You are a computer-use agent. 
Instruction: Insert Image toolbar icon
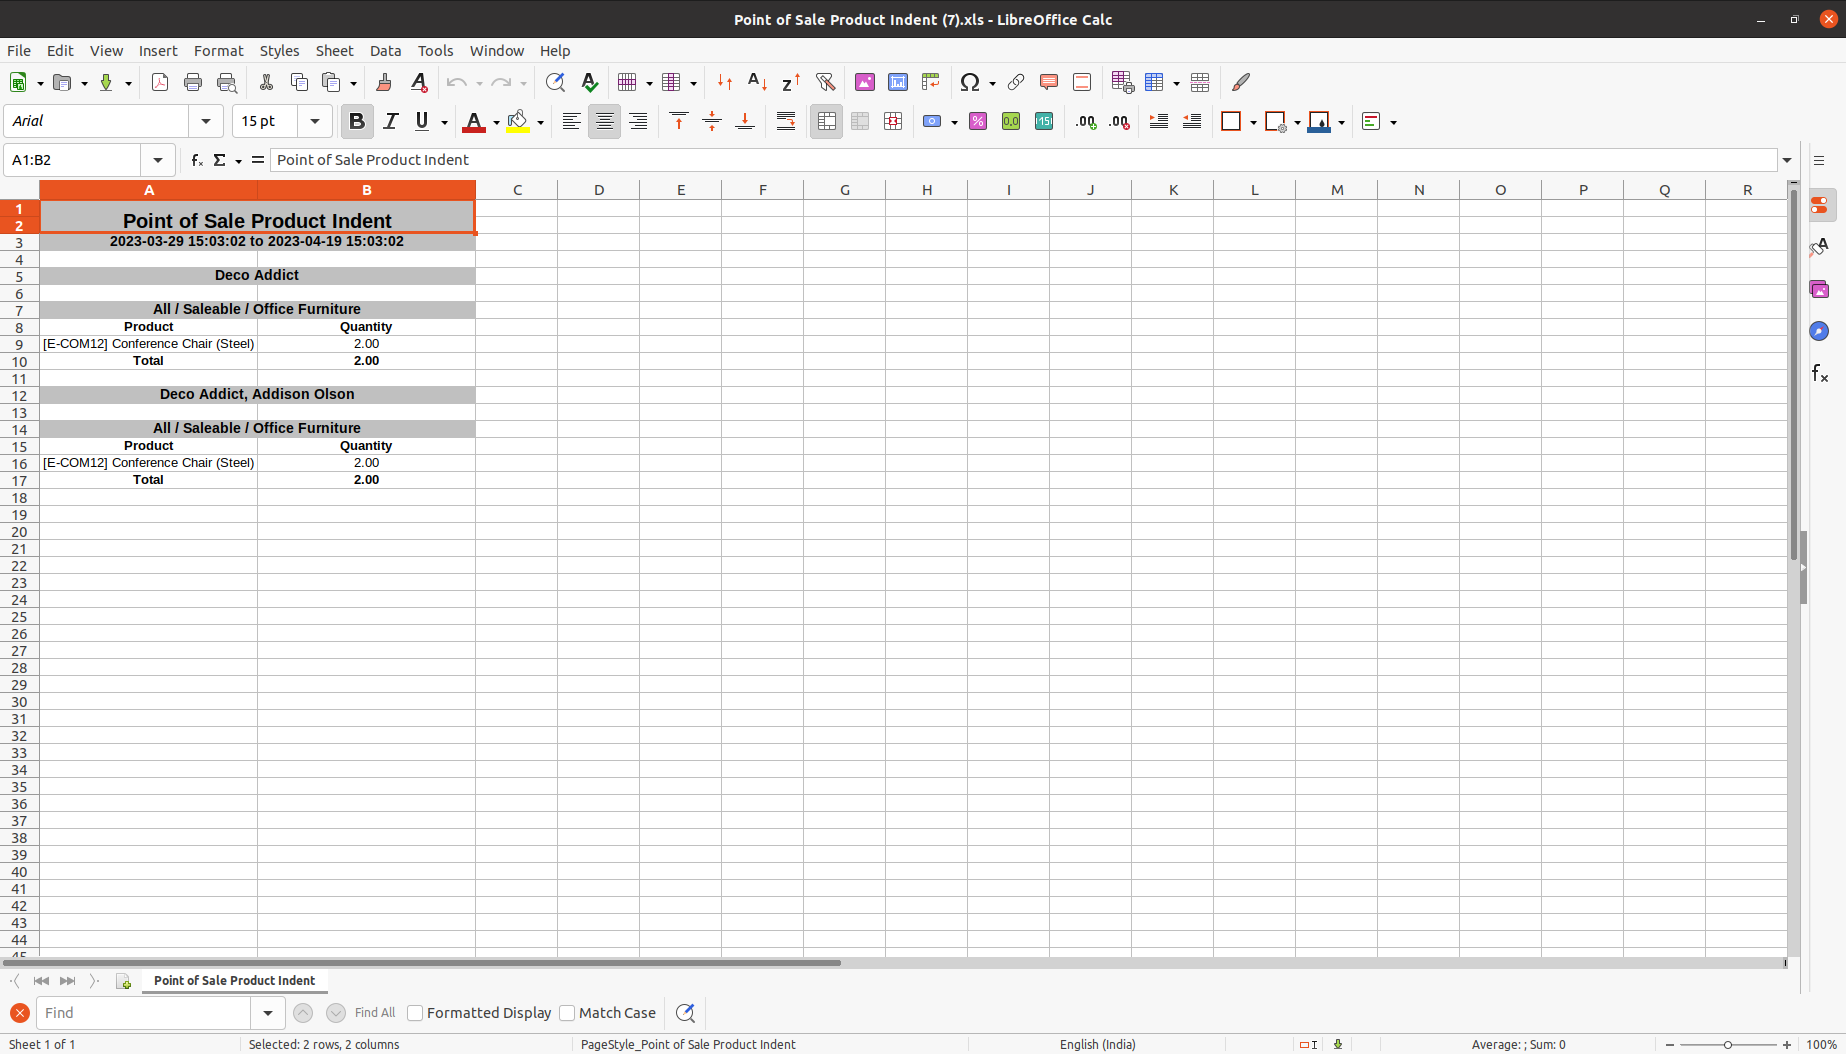(865, 83)
